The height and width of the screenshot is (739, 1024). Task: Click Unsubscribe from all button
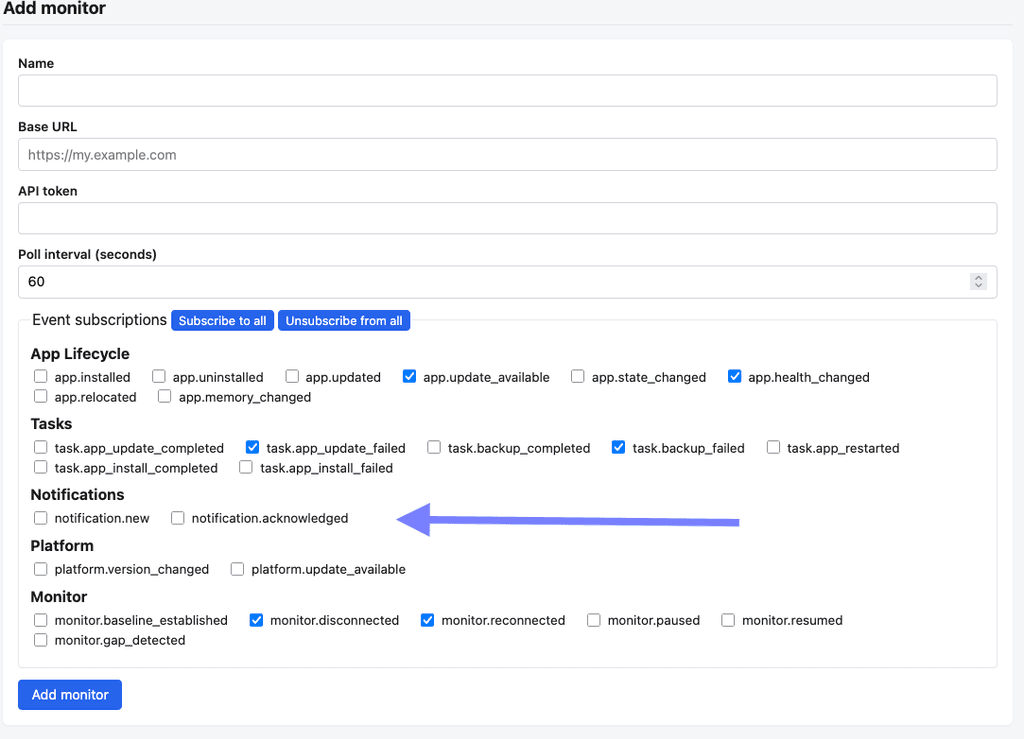[344, 321]
